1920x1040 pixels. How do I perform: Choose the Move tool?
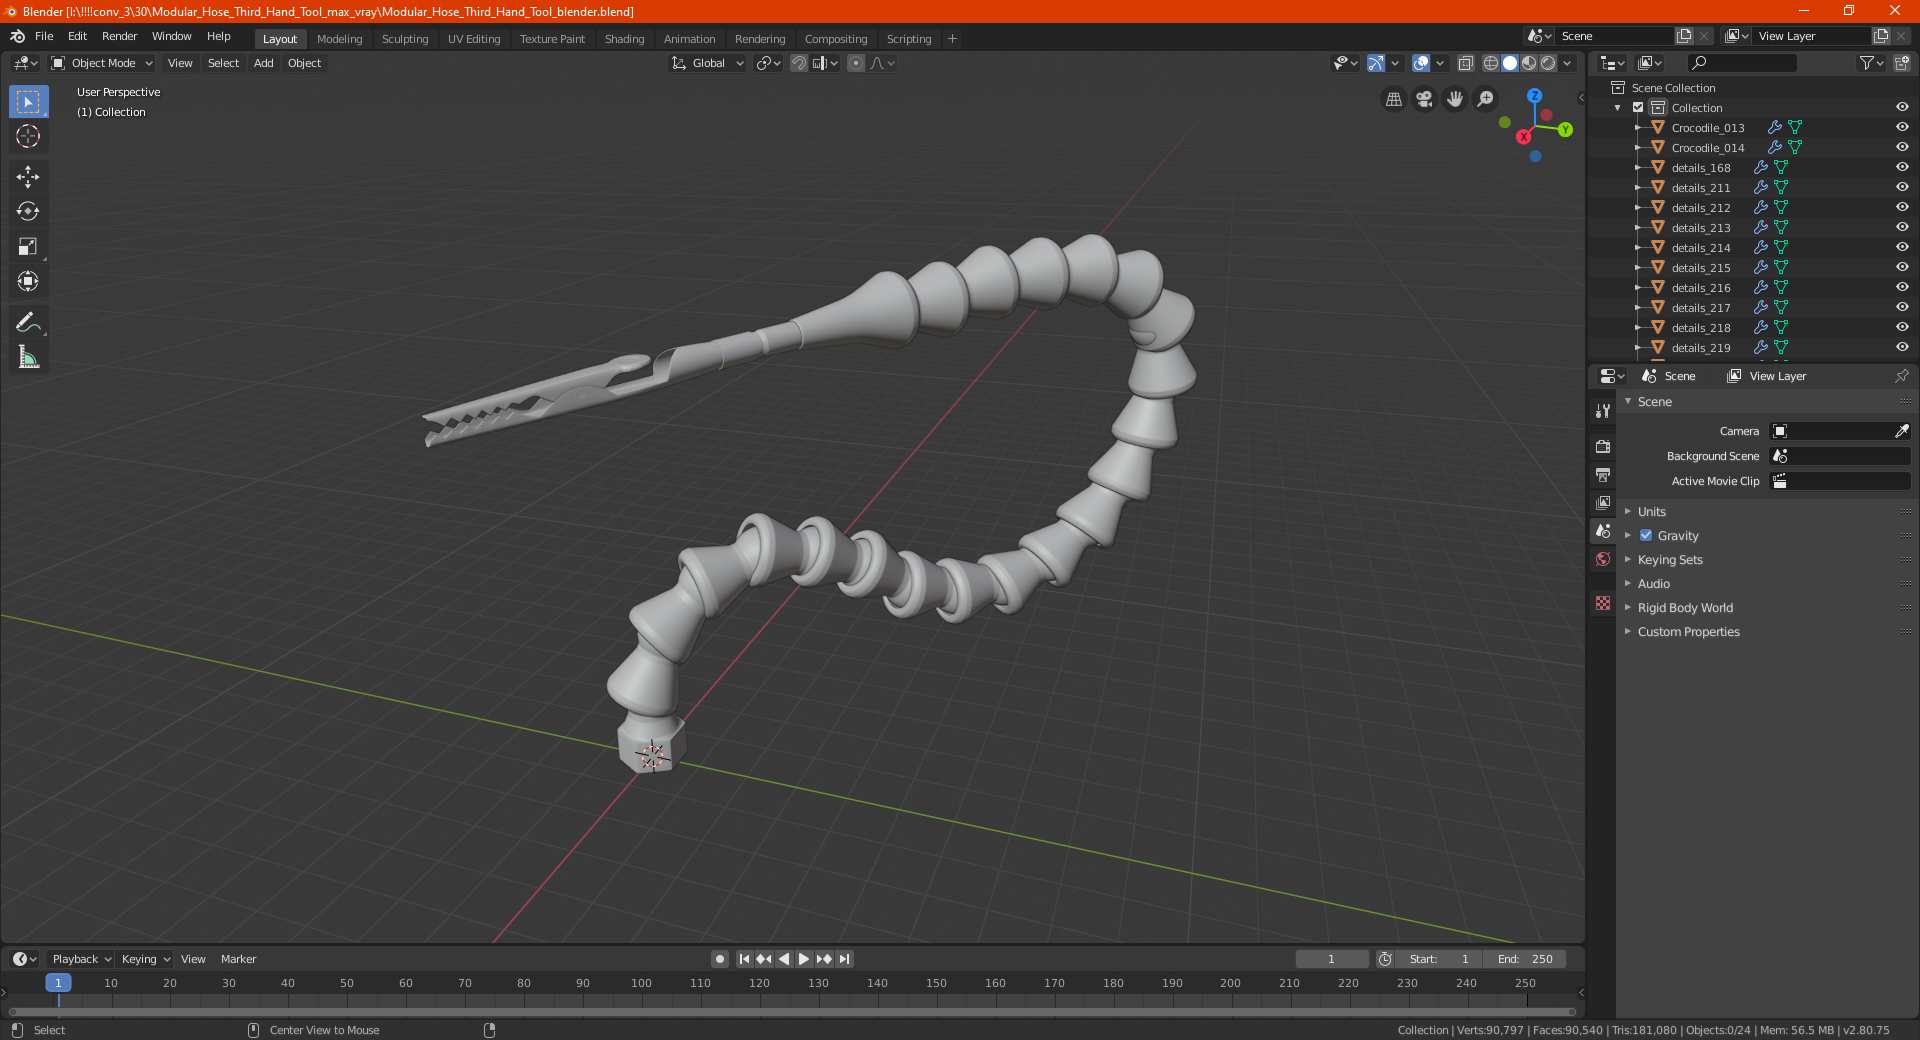(x=28, y=177)
